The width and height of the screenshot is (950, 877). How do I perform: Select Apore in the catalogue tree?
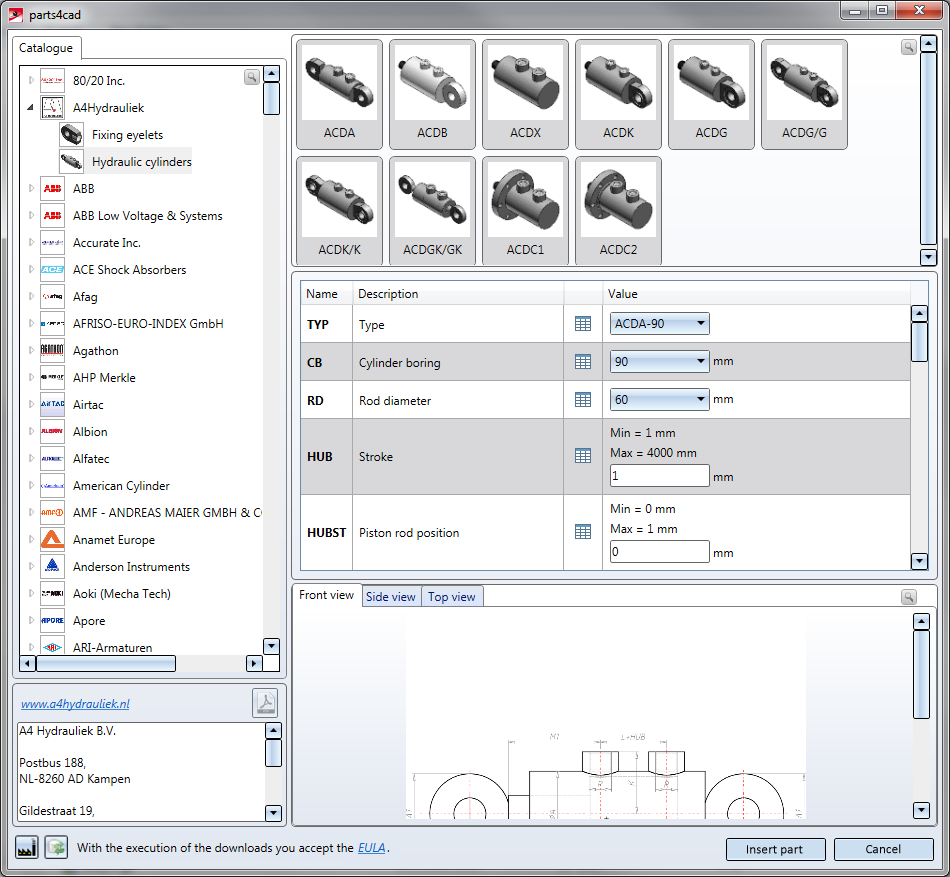[x=89, y=621]
